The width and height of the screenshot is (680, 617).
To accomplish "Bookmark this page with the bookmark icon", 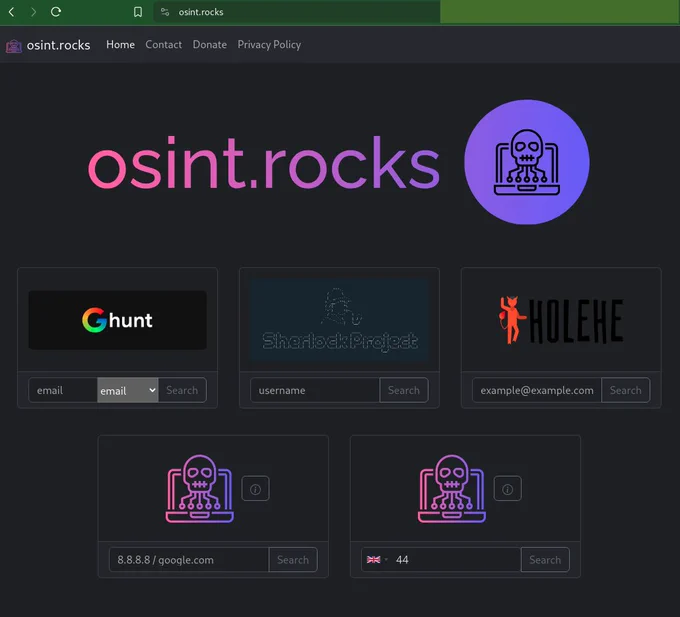I will point(138,12).
